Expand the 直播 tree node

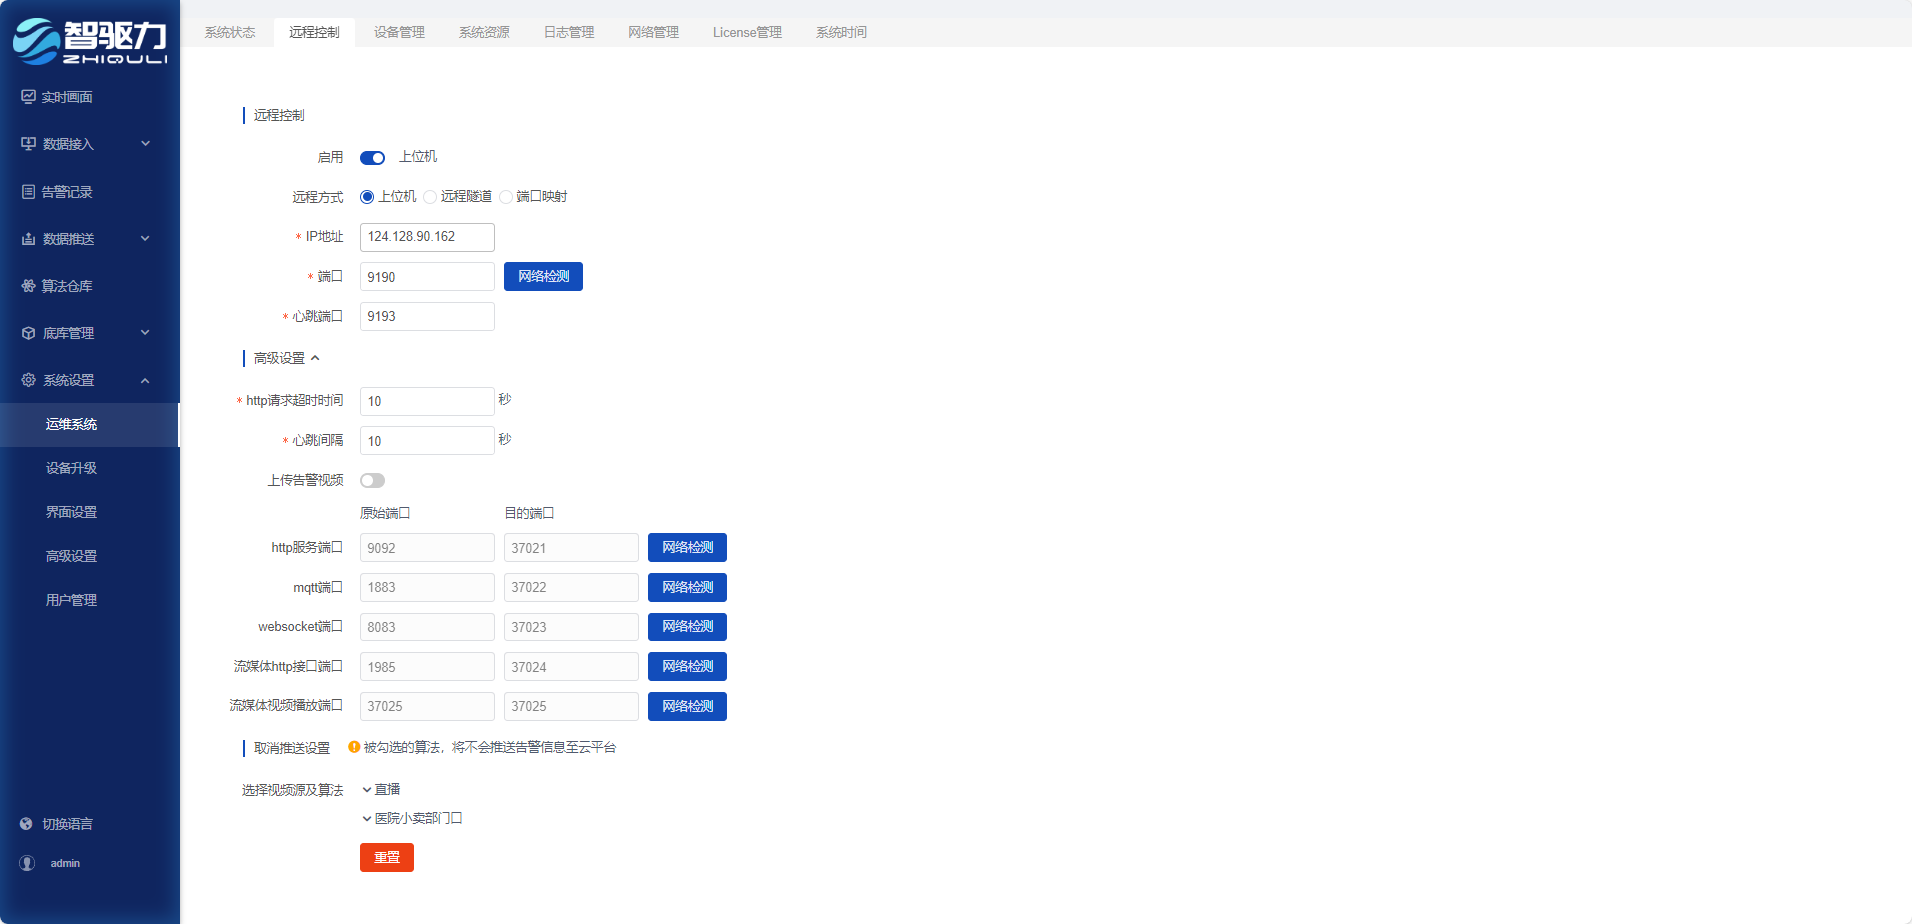click(367, 790)
